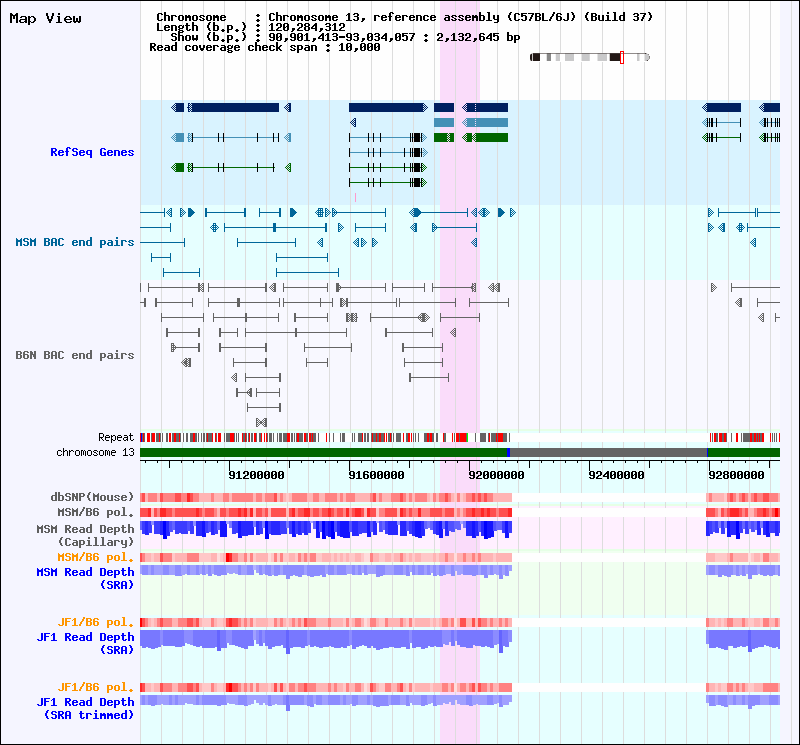800x745 pixels.
Task: Click the dbSNP(Mouse) track label
Action: [x=92, y=496]
